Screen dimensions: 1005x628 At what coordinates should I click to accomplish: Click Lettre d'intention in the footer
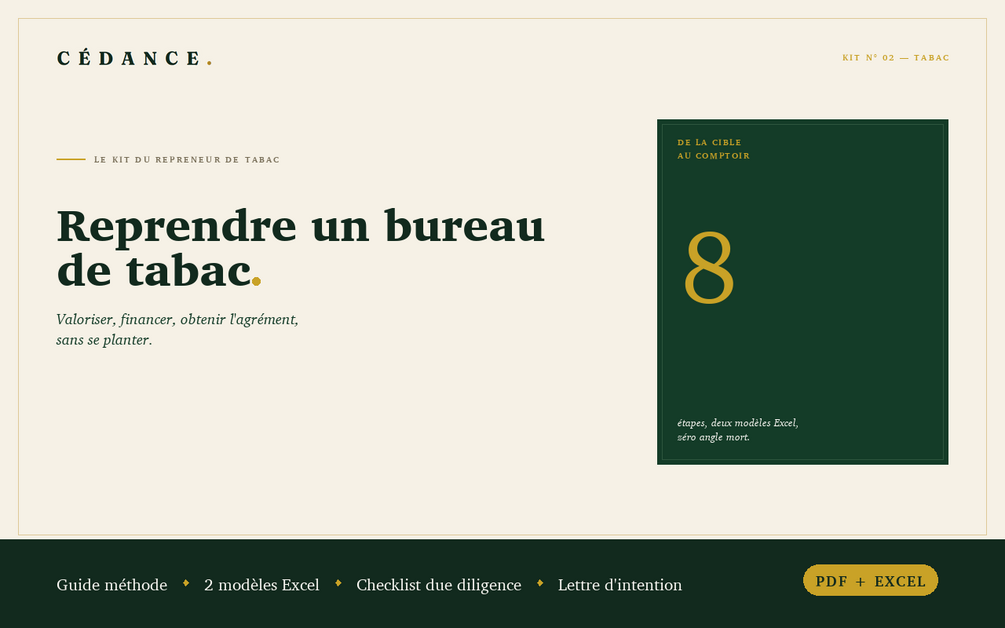[620, 585]
